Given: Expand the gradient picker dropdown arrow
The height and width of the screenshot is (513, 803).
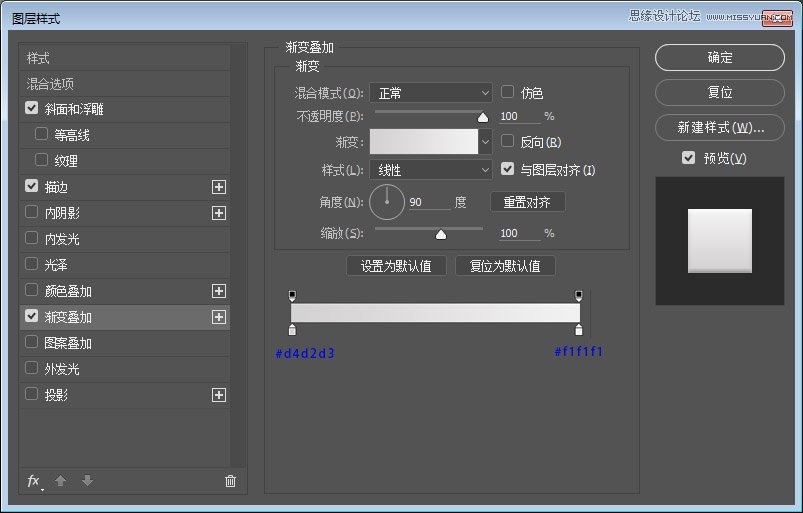Looking at the screenshot, I should (486, 142).
